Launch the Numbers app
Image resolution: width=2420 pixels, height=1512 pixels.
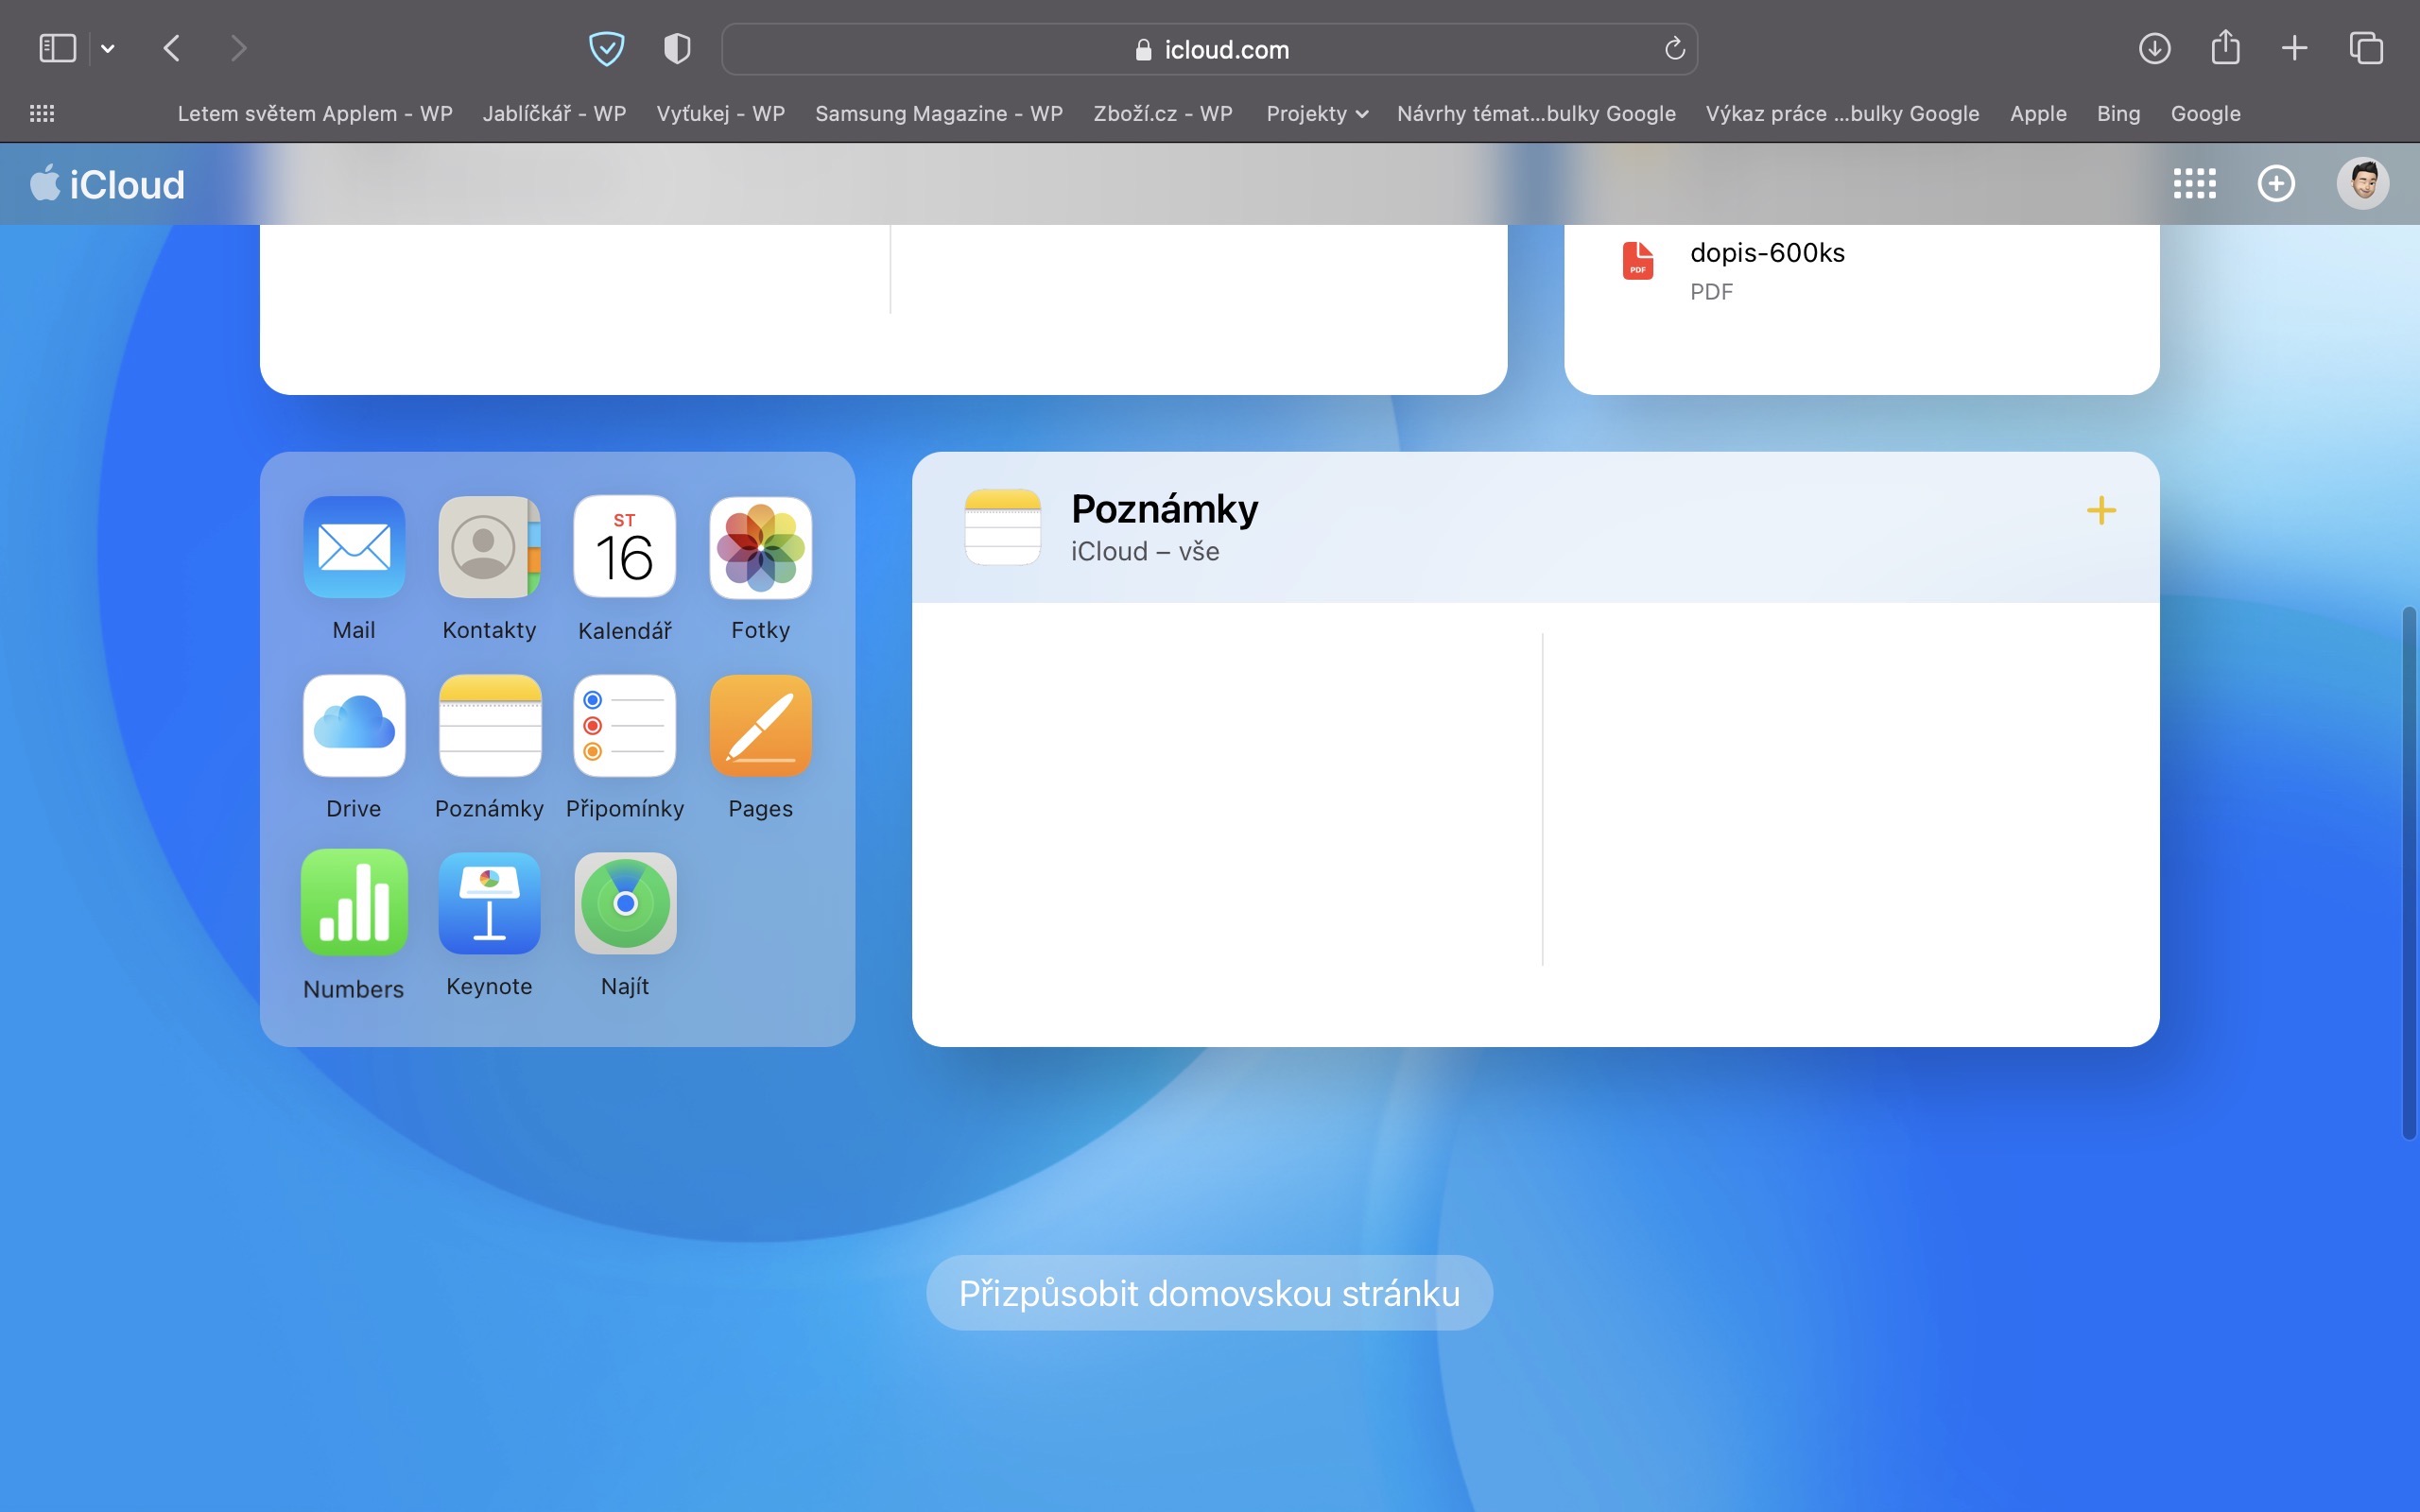[x=354, y=903]
